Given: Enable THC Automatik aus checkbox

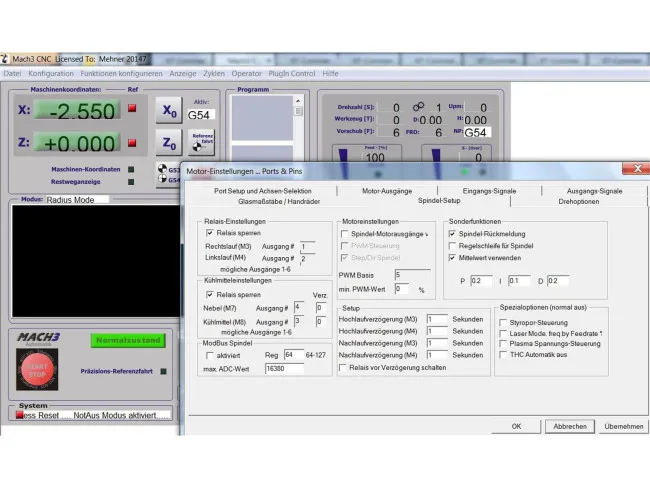Looking at the screenshot, I should [503, 354].
